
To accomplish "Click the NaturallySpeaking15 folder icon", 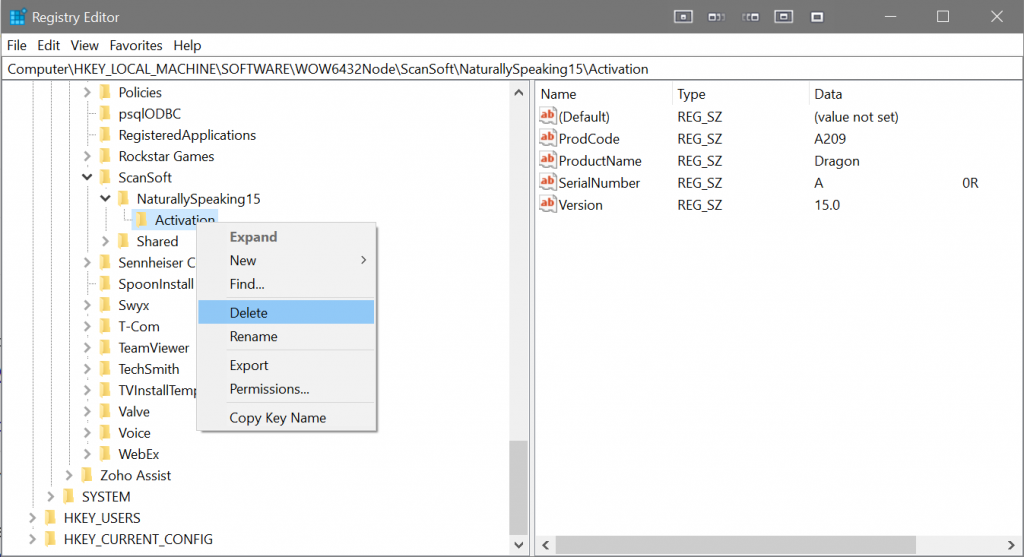I will (123, 199).
